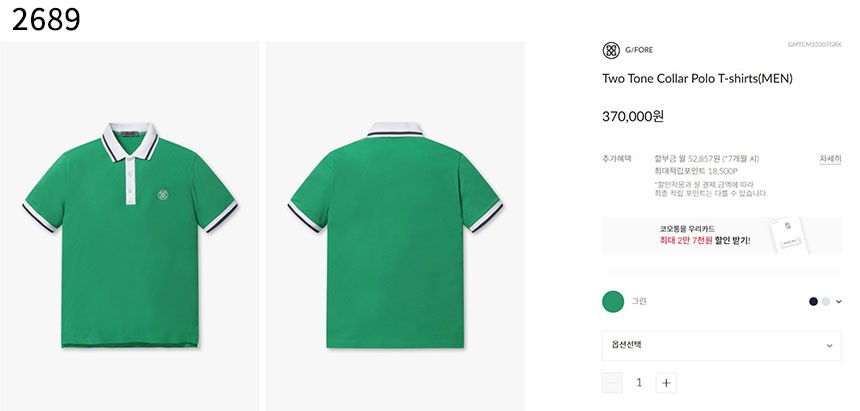Click the Two Tone Collar Polo product title

coord(697,78)
